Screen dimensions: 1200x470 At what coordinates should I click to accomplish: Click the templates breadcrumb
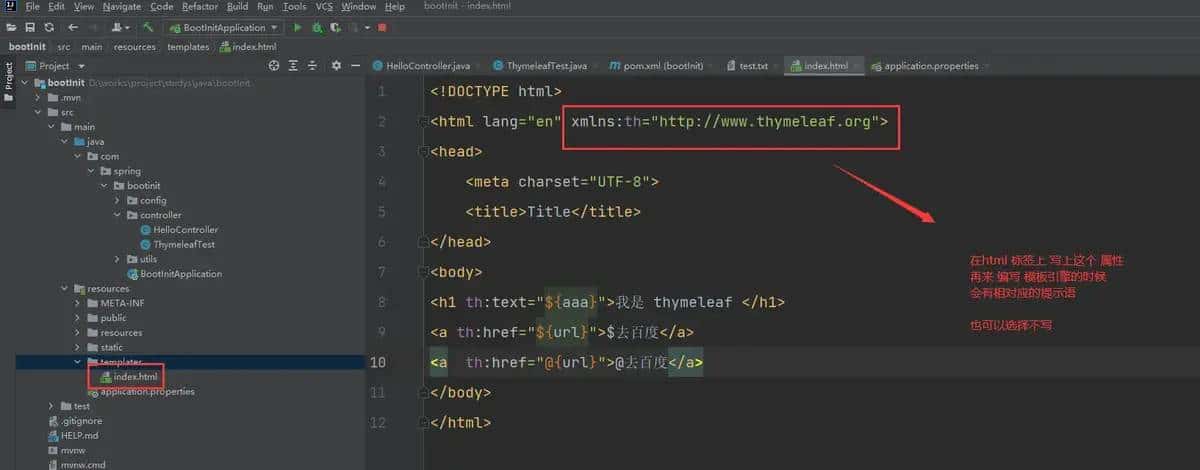(x=188, y=46)
